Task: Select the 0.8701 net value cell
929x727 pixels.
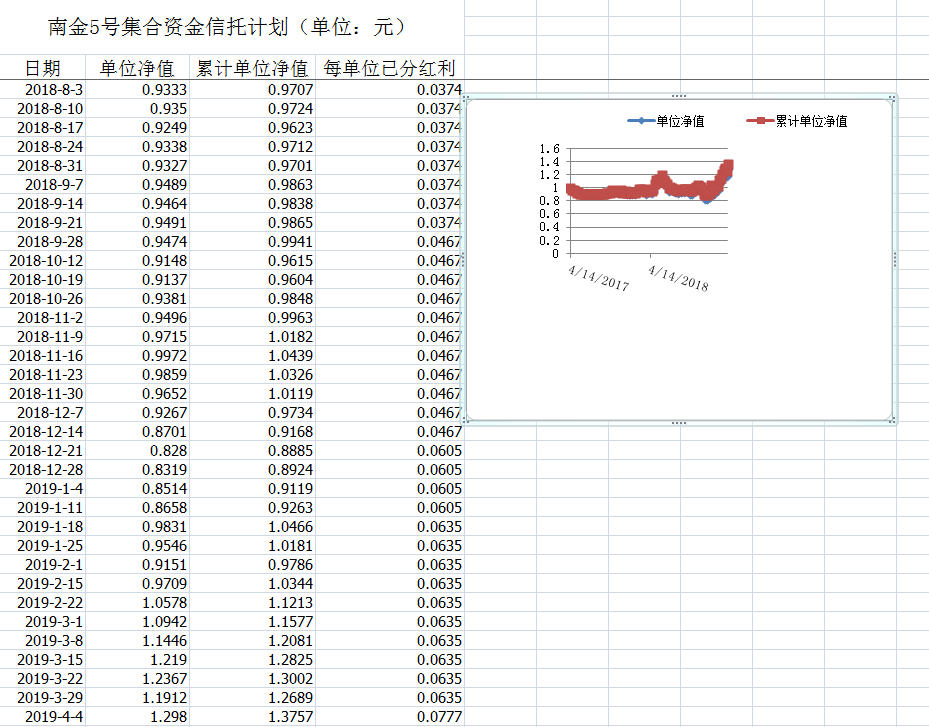Action: 137,431
